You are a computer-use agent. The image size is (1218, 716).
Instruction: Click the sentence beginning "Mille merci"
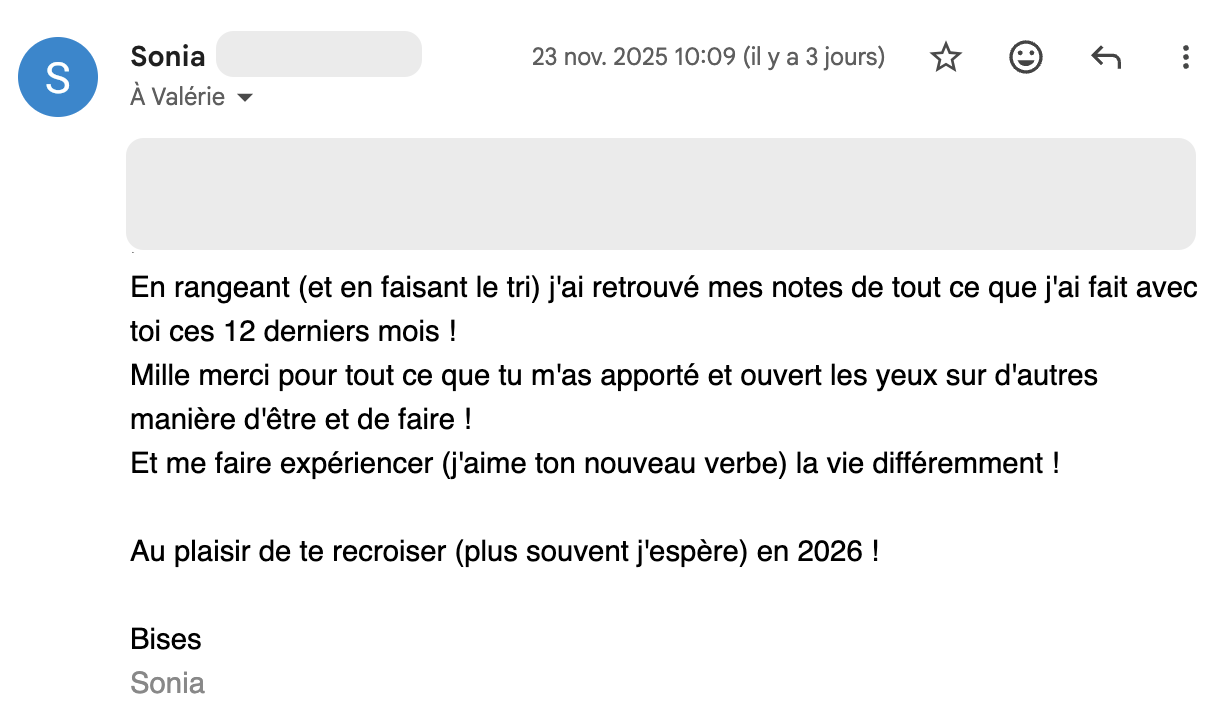tap(613, 376)
